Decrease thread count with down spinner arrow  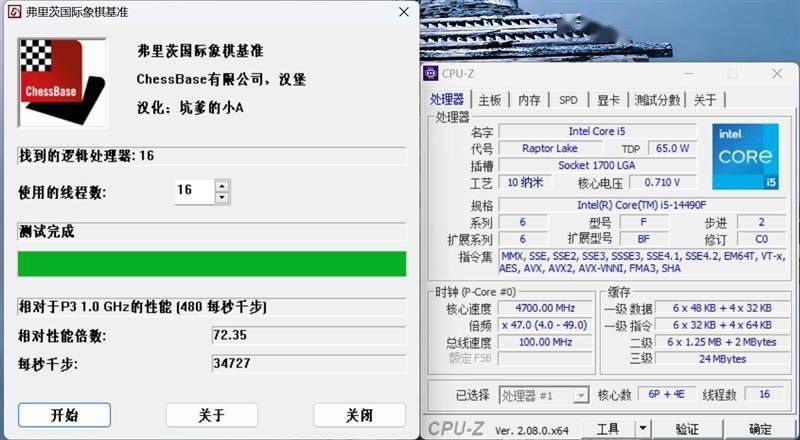222,198
